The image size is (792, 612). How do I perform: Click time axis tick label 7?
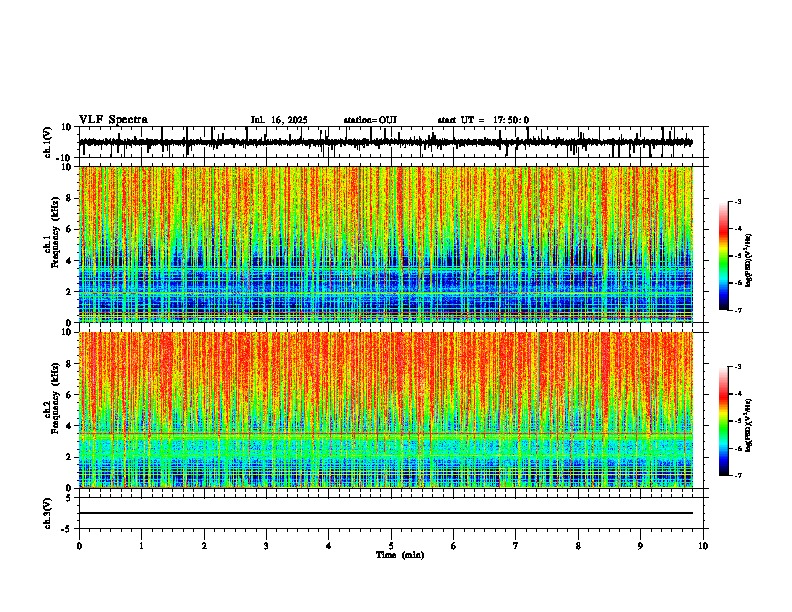tap(516, 546)
